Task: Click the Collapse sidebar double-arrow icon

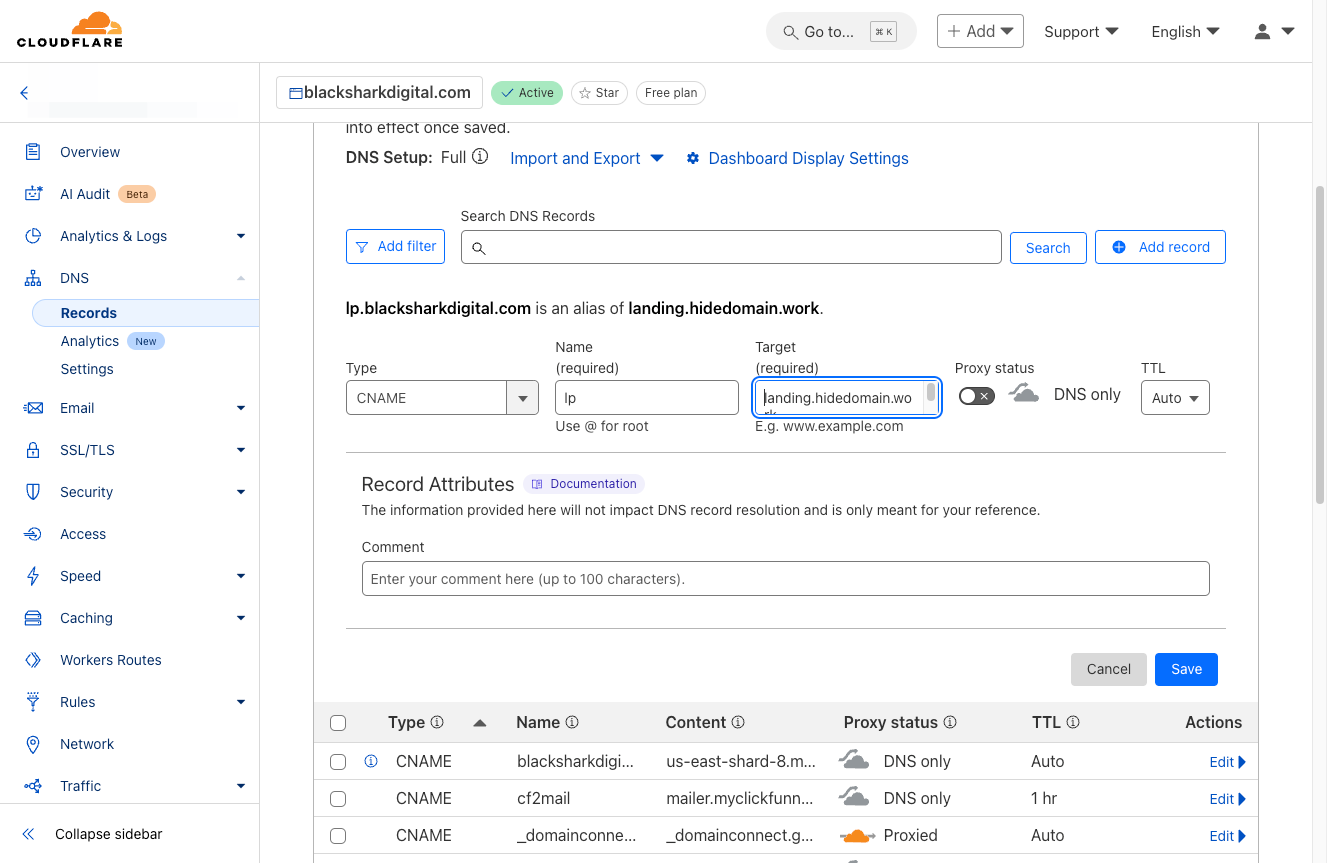Action: [29, 834]
